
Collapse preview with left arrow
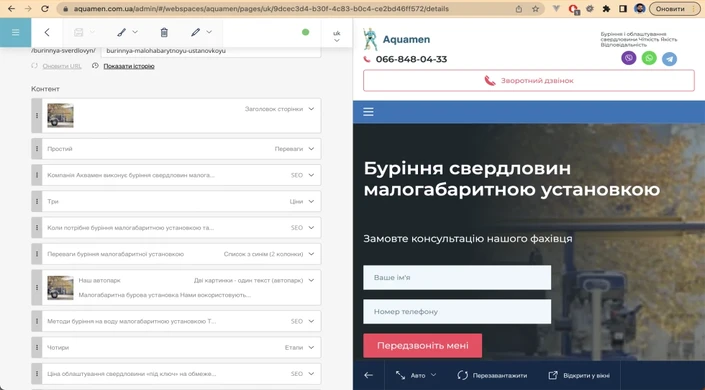tap(369, 375)
